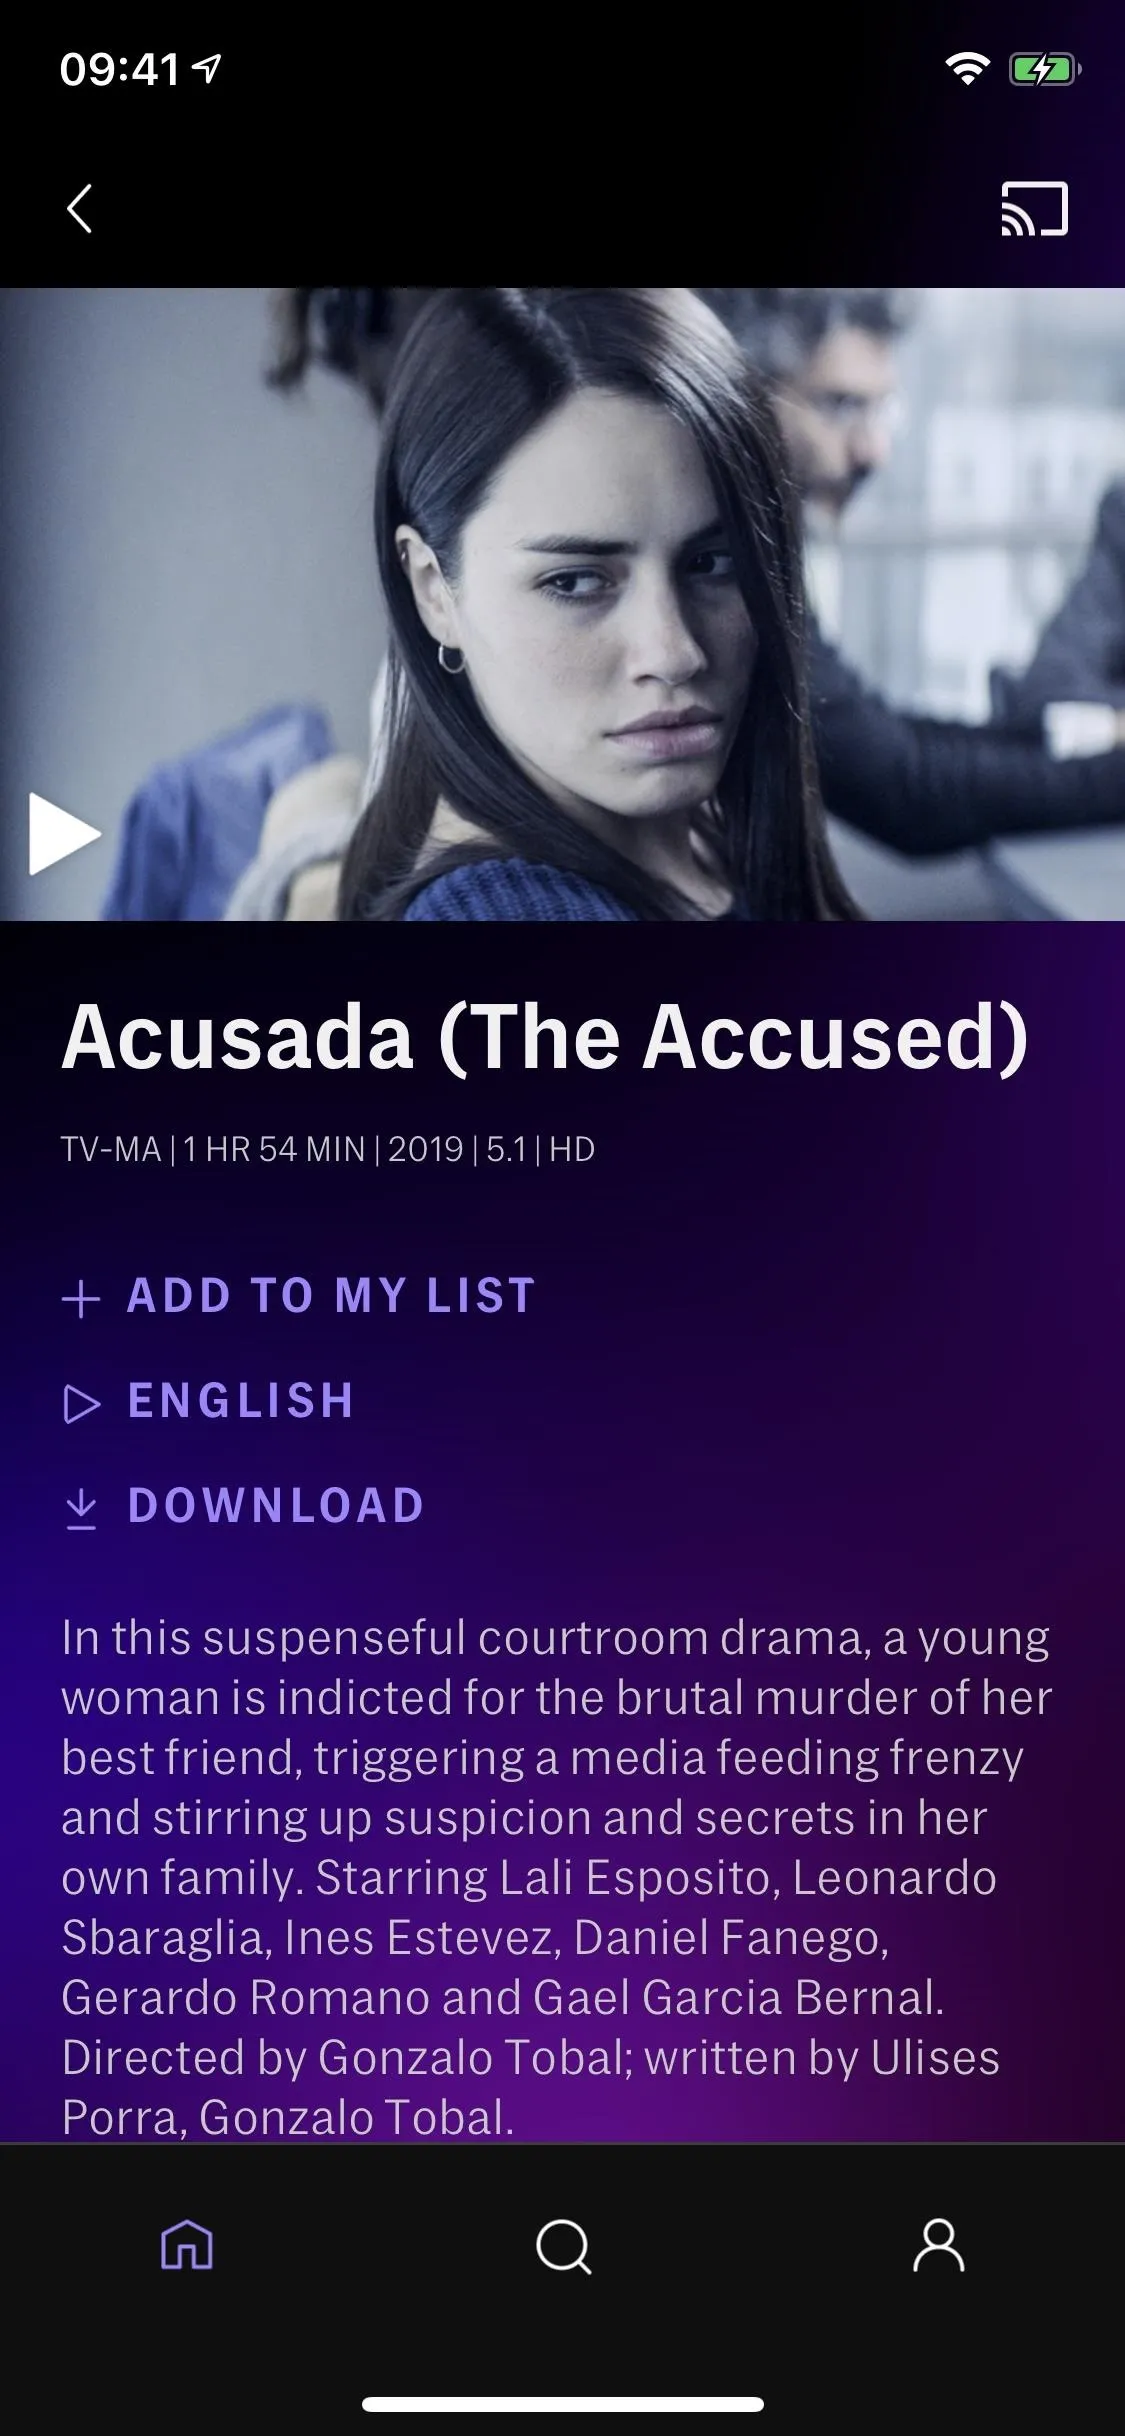This screenshot has height=2436, width=1125.
Task: Tap the download arrow icon
Action: (81, 1509)
